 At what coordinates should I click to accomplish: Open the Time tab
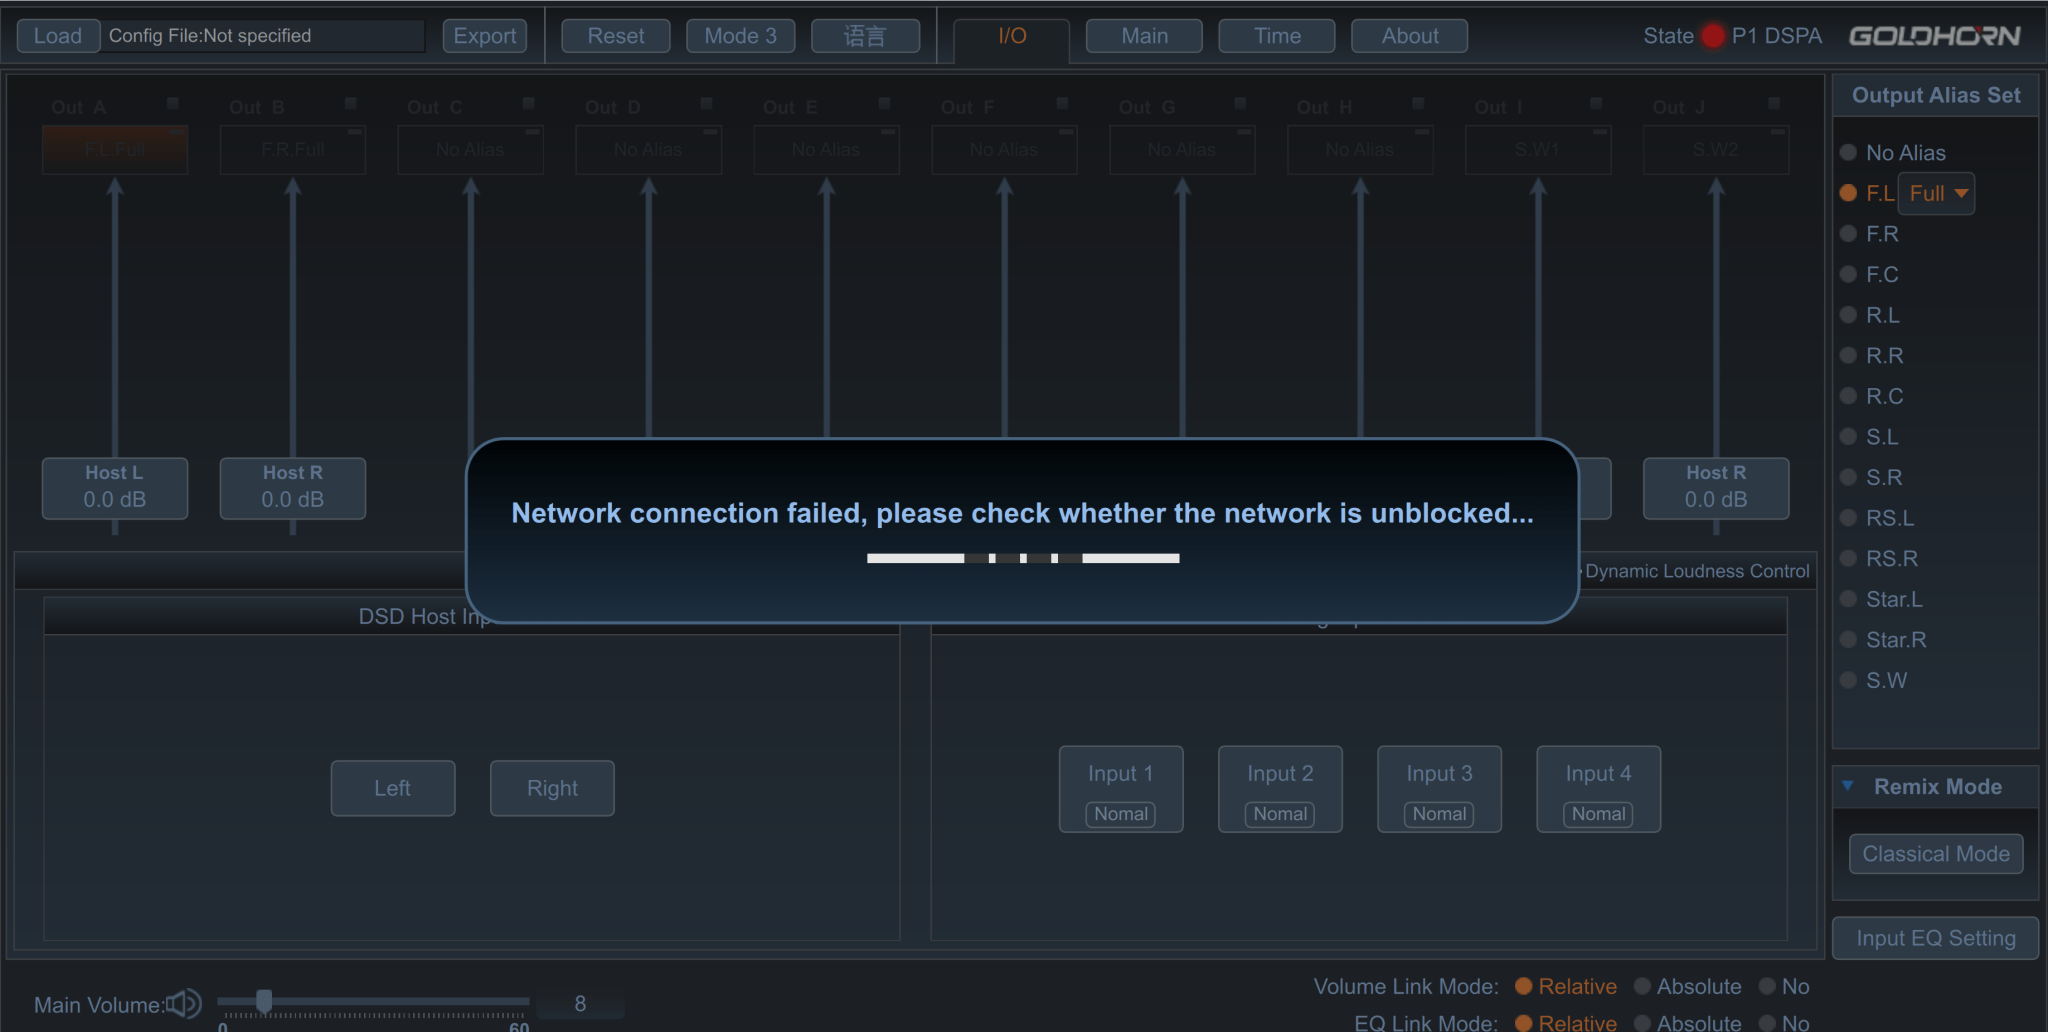click(x=1277, y=36)
